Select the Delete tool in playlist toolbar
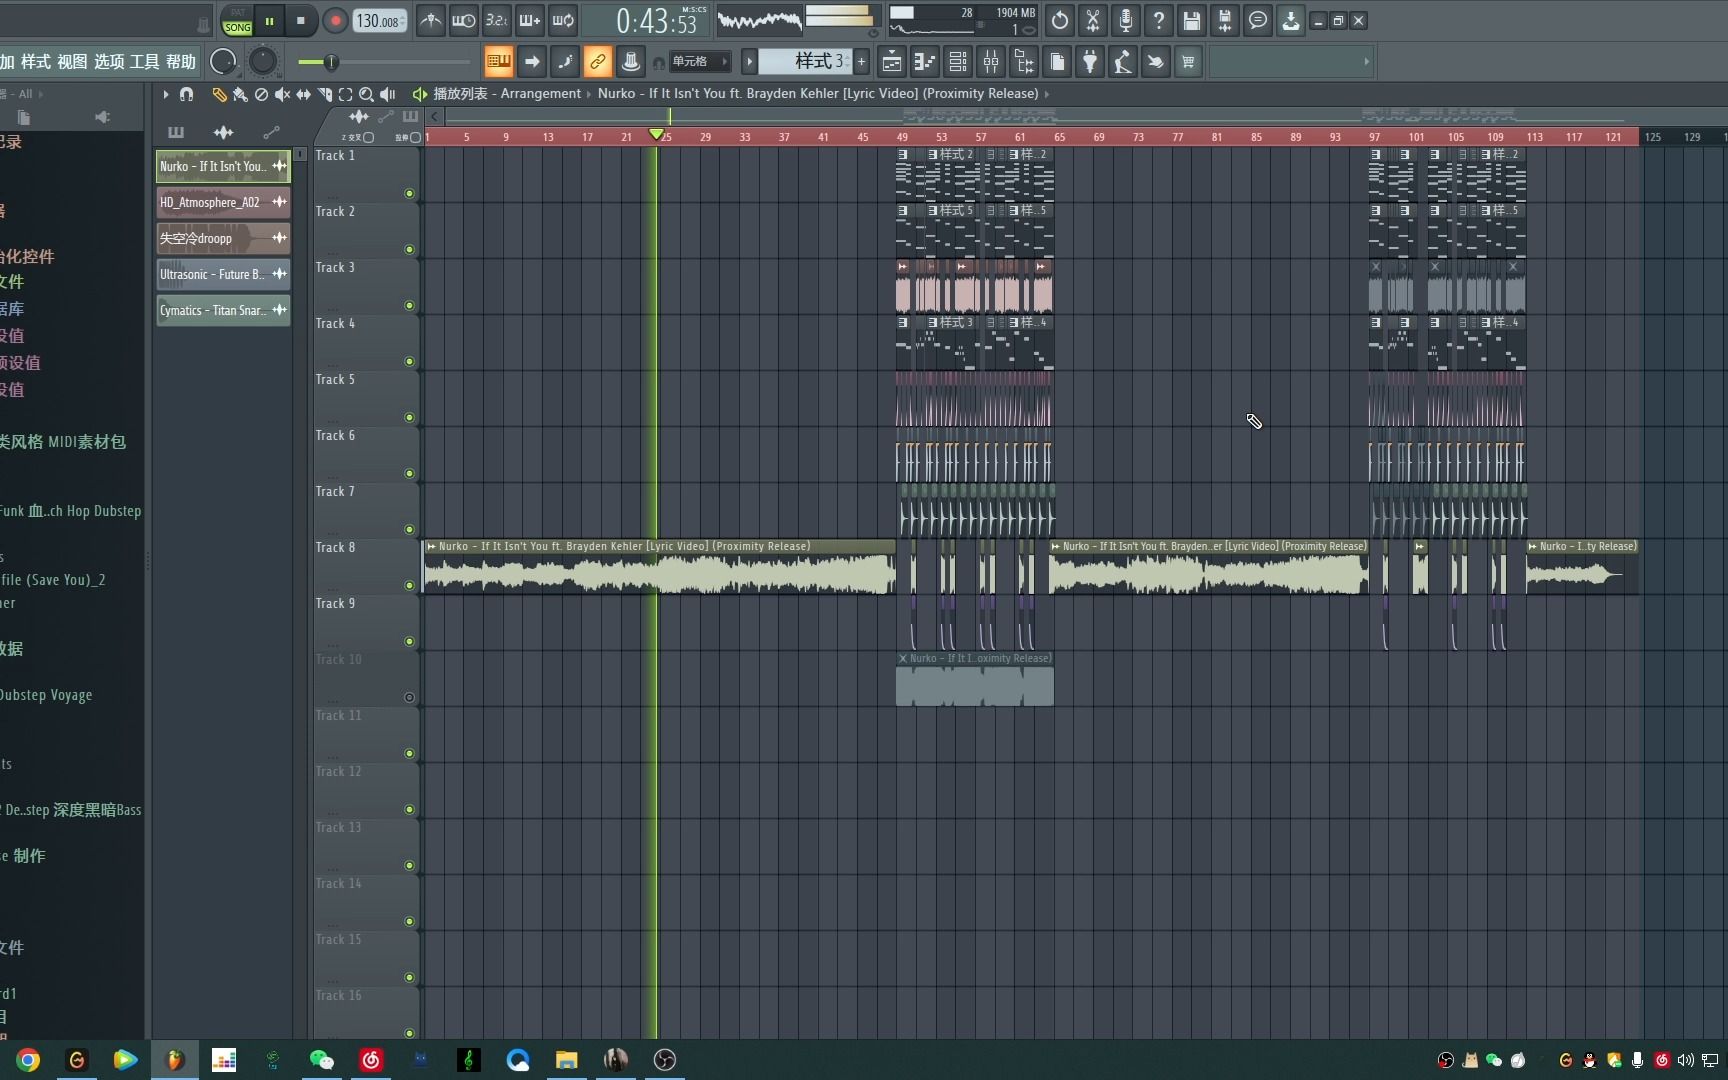The image size is (1728, 1080). (x=261, y=94)
